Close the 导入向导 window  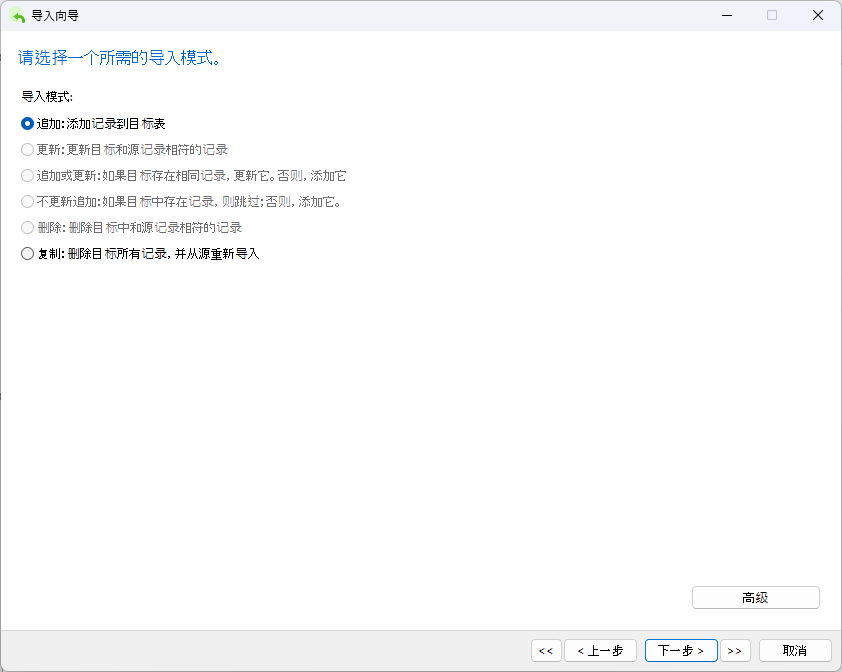point(818,16)
